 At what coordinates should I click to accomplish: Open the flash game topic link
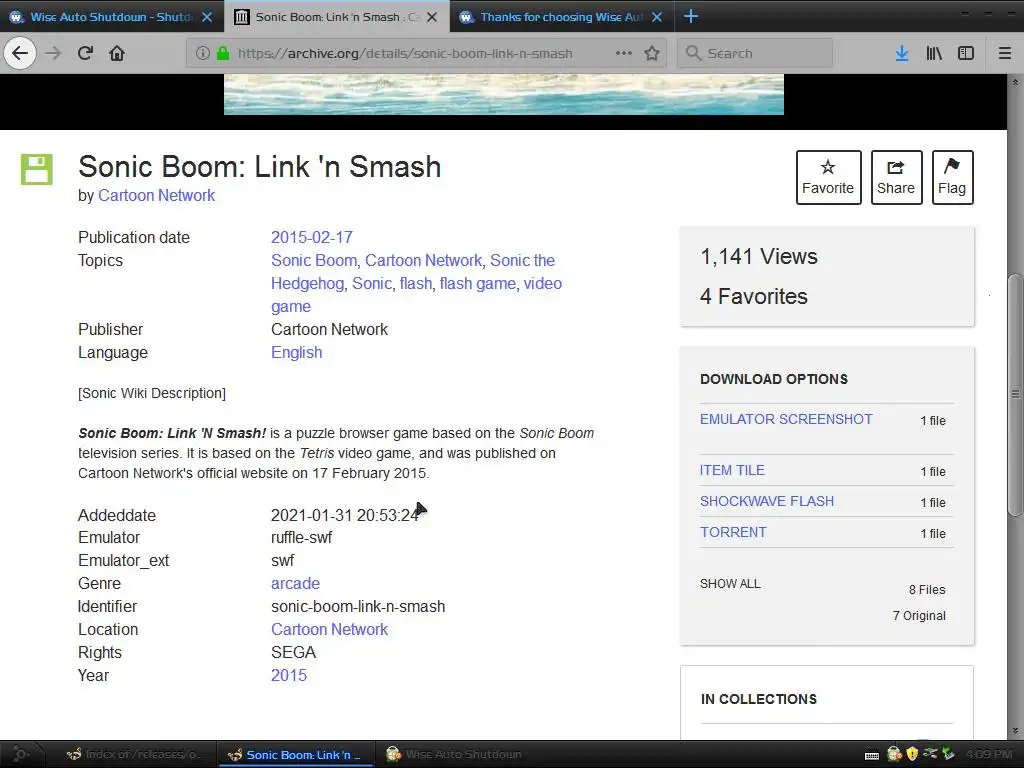click(477, 283)
